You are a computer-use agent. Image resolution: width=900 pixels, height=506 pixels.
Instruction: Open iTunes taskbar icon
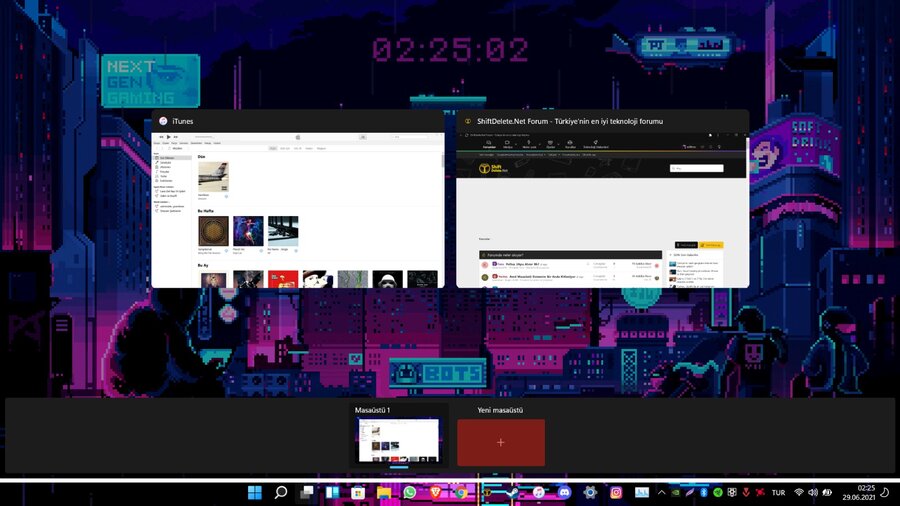tap(538, 492)
